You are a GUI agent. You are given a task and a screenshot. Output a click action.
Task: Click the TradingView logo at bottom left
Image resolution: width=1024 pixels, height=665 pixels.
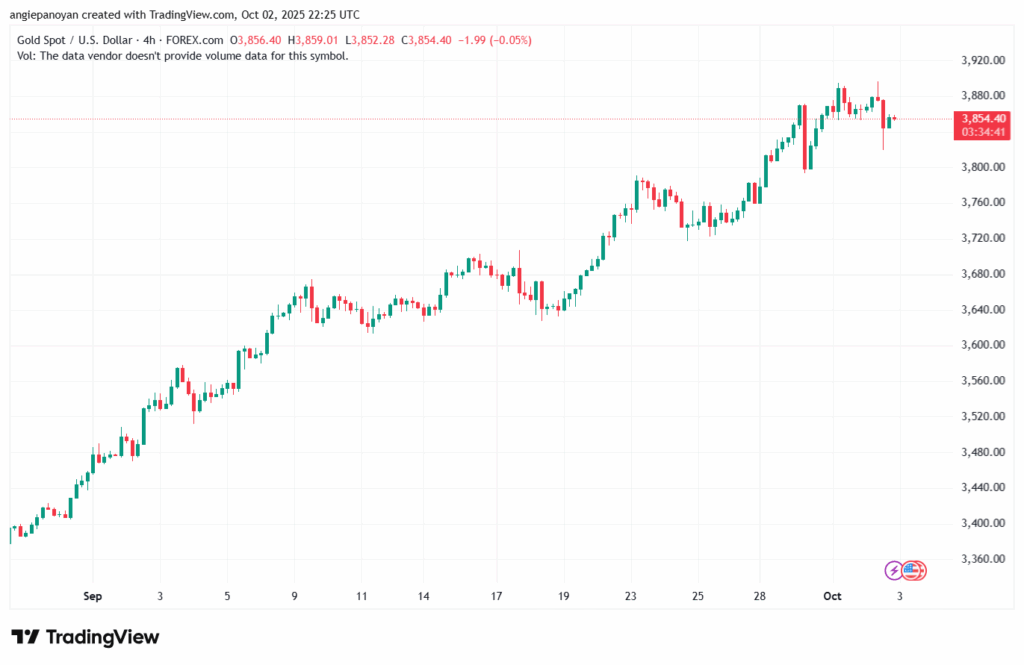click(85, 637)
